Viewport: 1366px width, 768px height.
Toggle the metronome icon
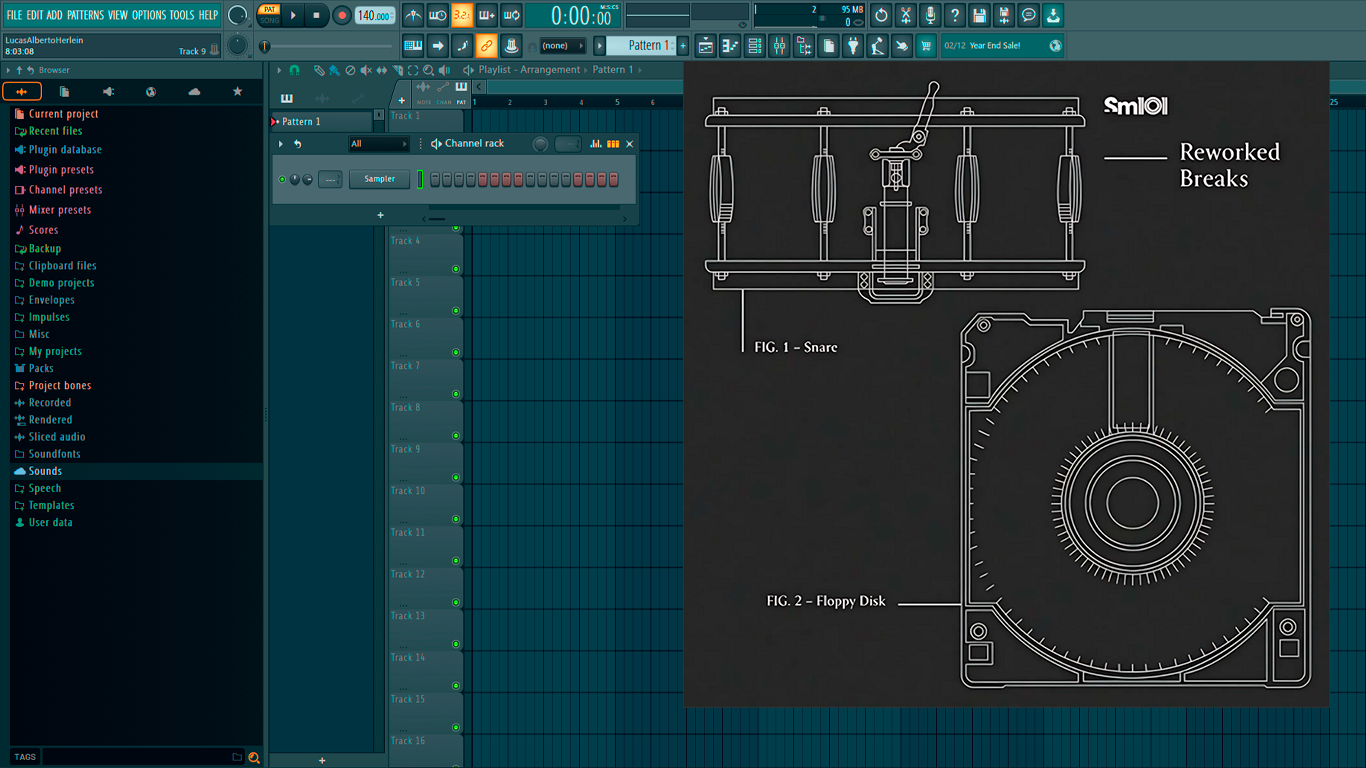(414, 15)
